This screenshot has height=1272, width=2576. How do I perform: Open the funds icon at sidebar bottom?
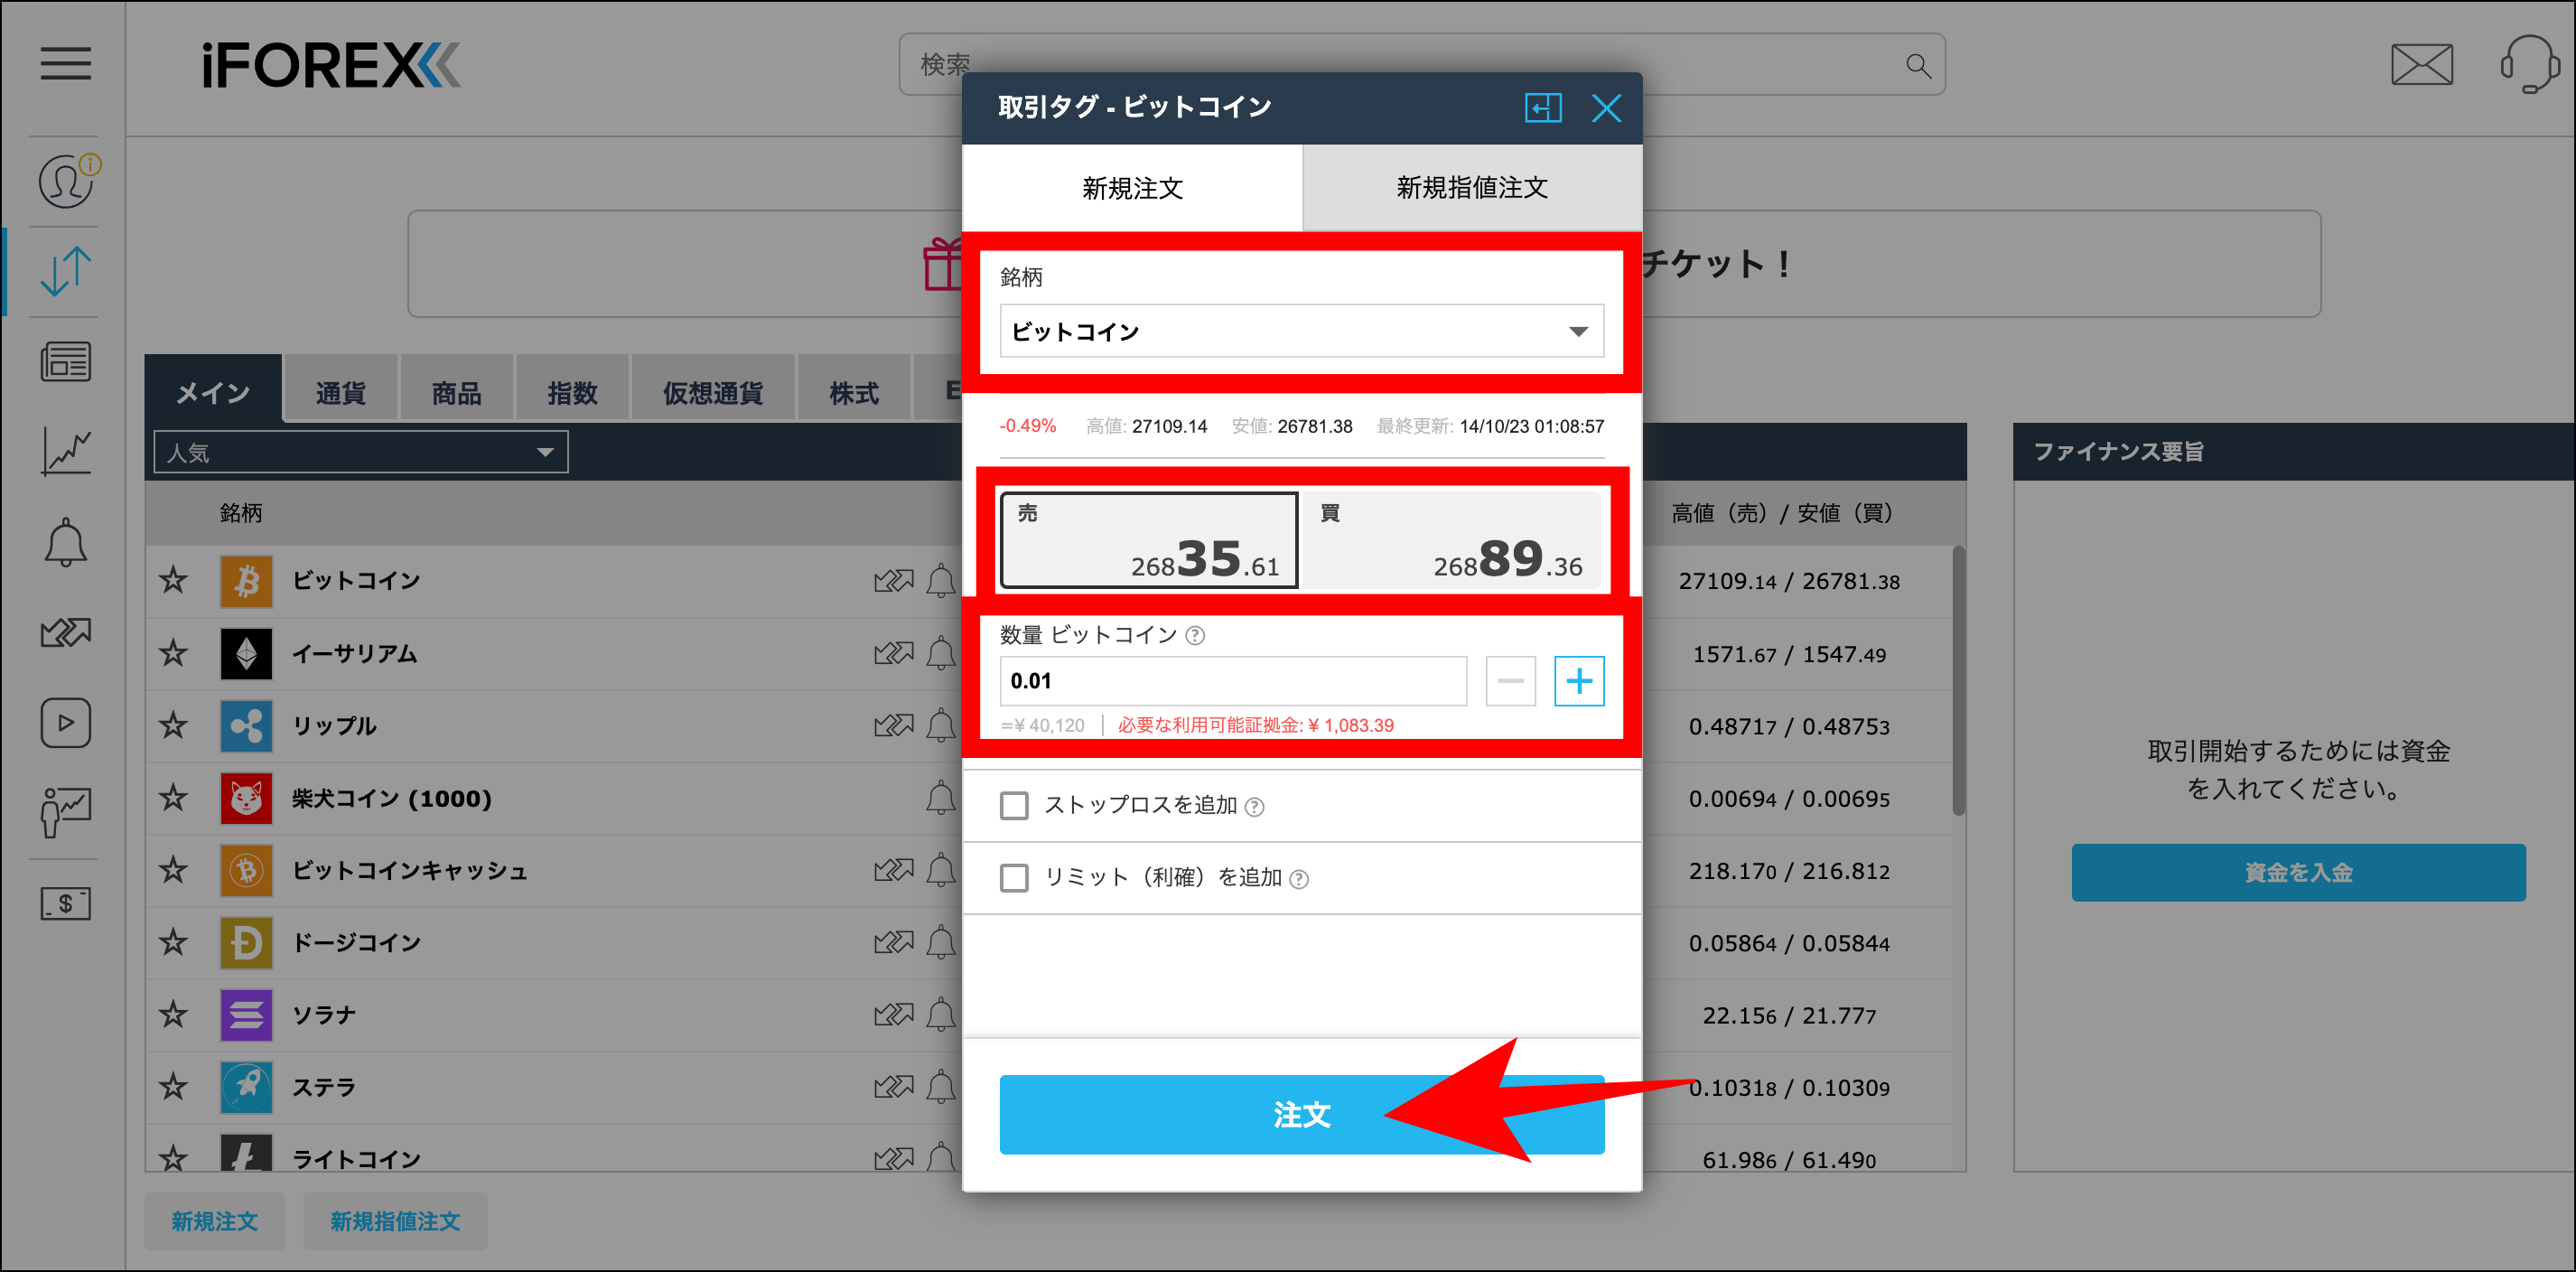[64, 903]
